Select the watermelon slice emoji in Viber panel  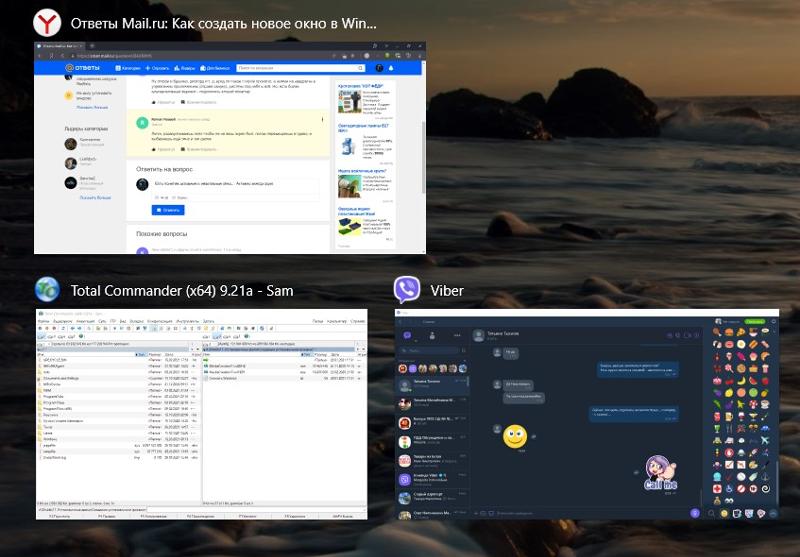click(x=753, y=380)
